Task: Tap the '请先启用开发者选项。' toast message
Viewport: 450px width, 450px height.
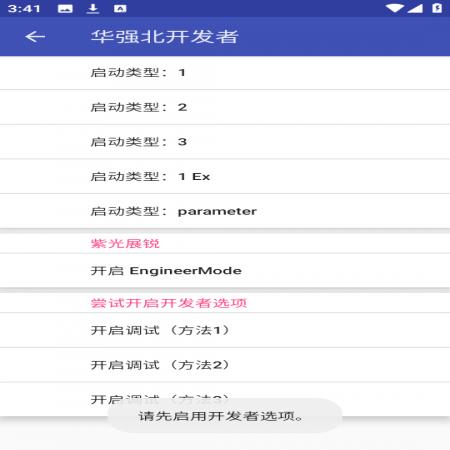Action: [225, 416]
